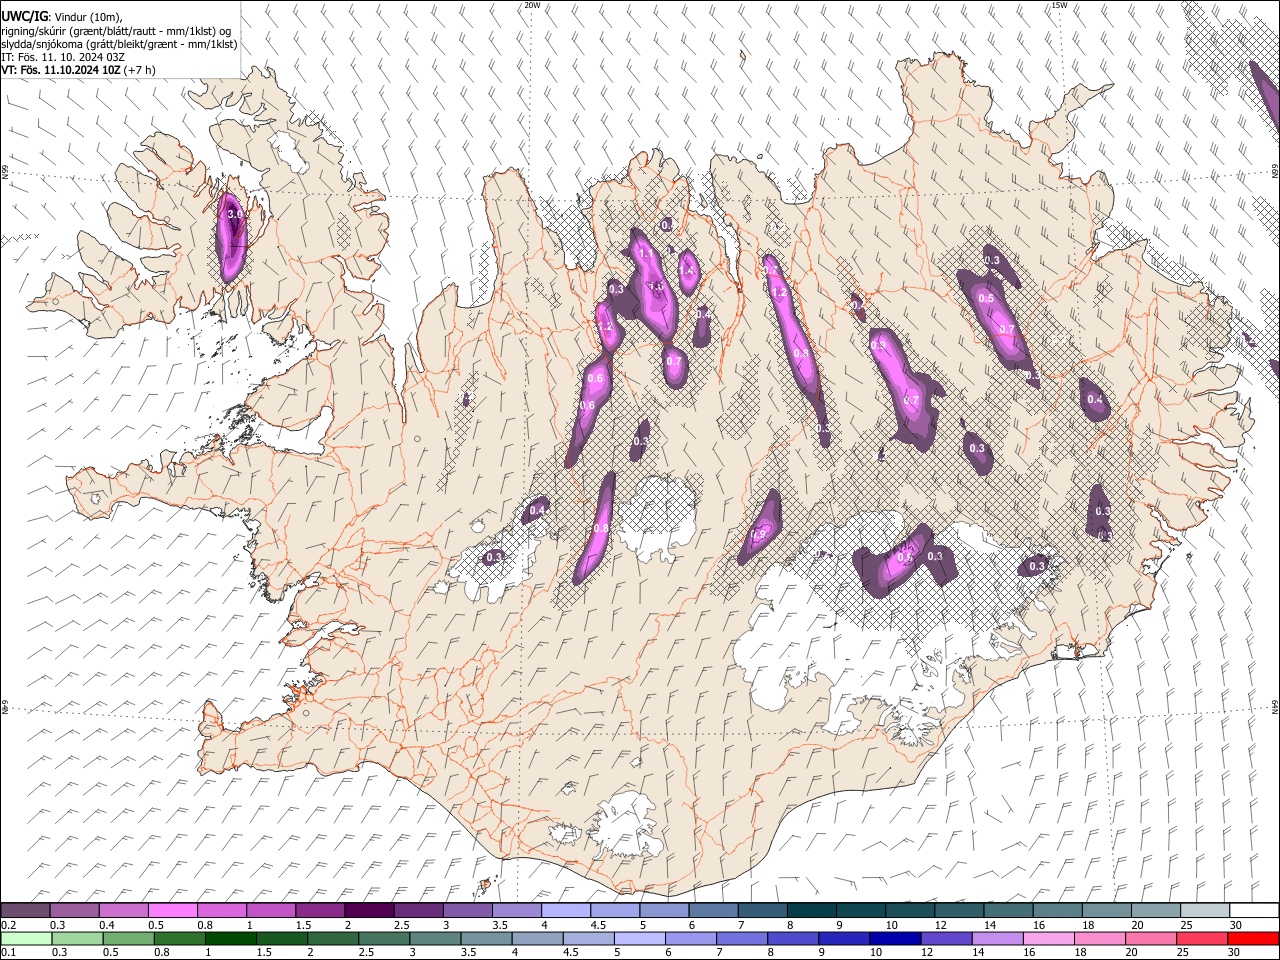Click the '3.0' value label in the Westfjords
Screen dimensions: 1280x960
236,214
